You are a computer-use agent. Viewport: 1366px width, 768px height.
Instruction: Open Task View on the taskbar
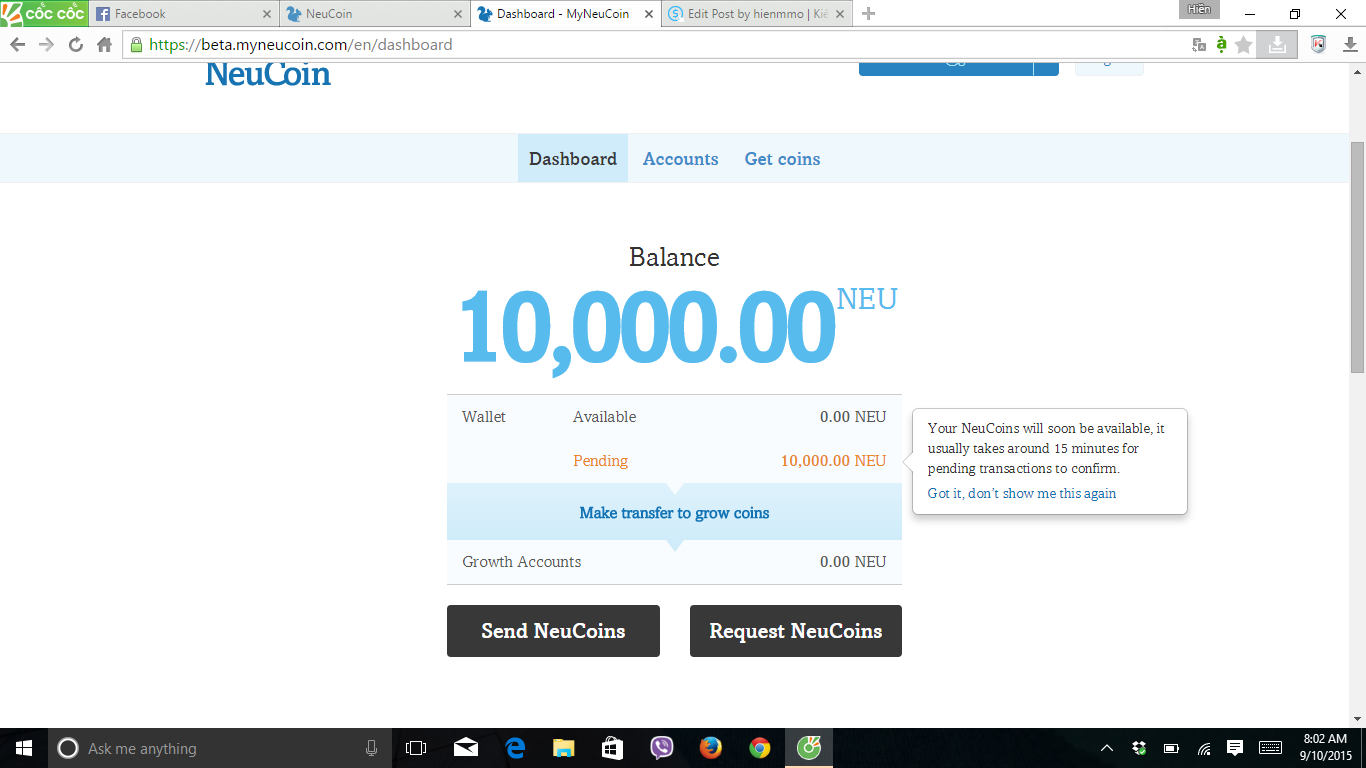pos(416,748)
